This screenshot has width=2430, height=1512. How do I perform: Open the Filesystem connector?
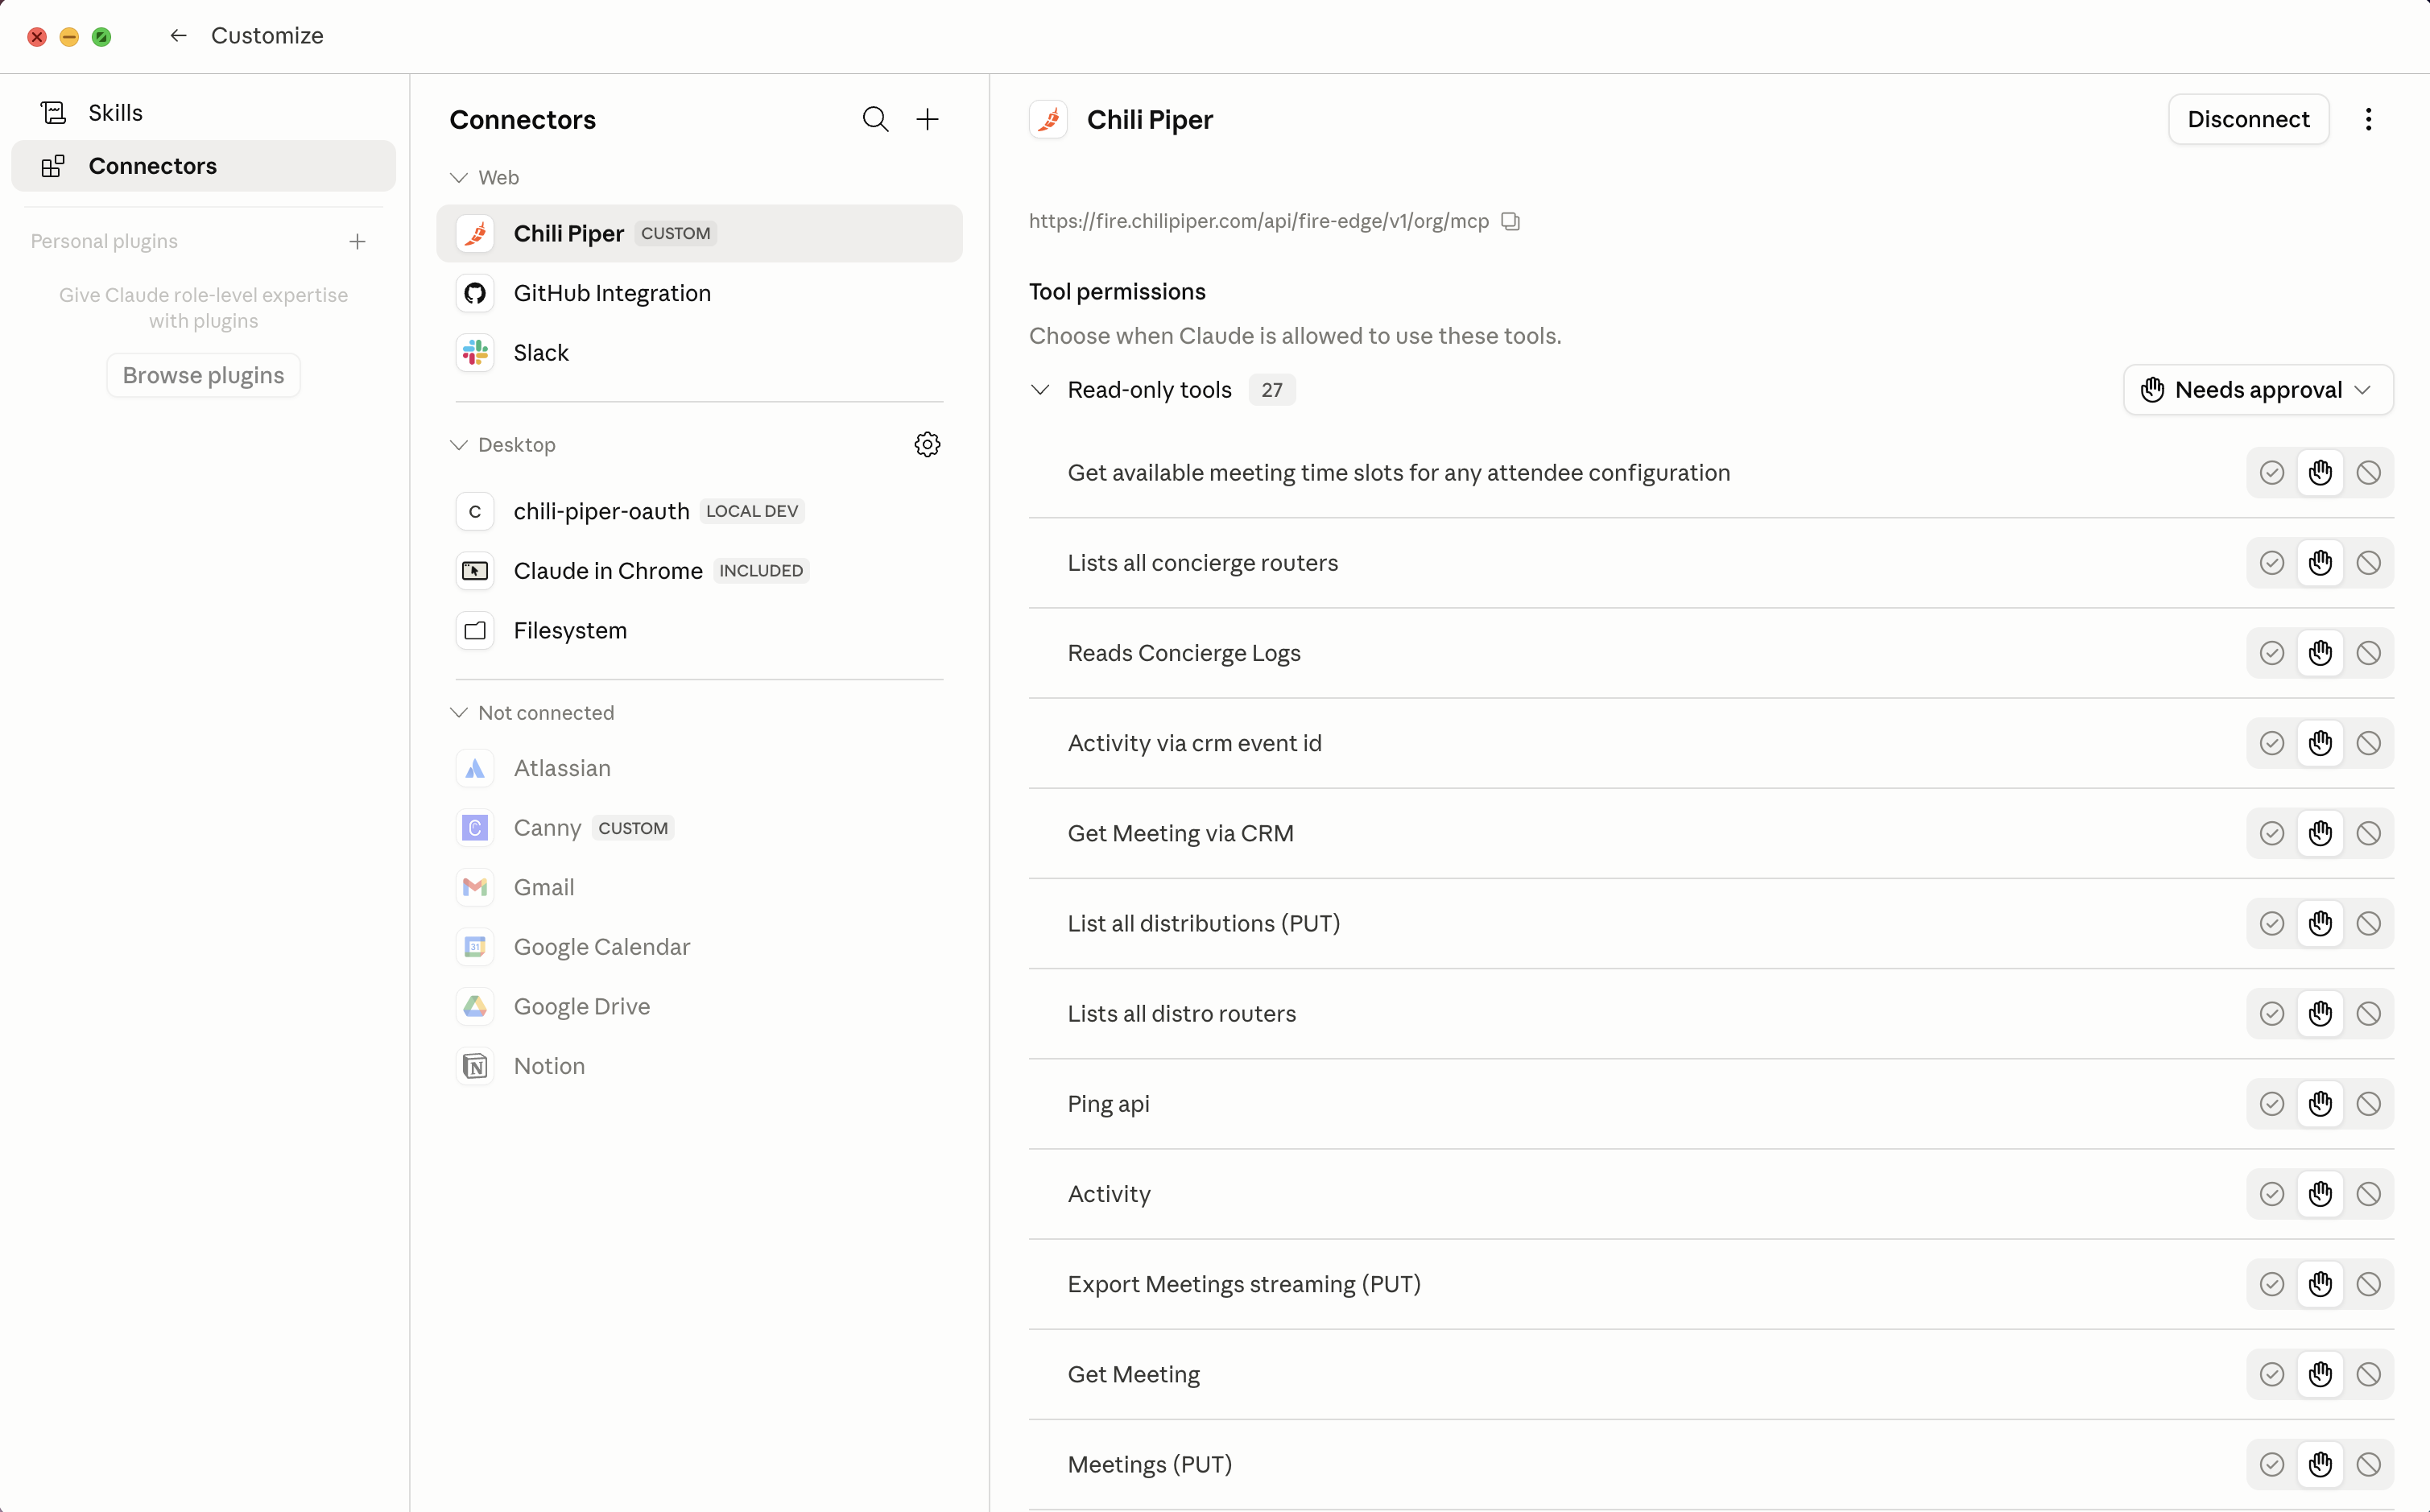[x=699, y=631]
